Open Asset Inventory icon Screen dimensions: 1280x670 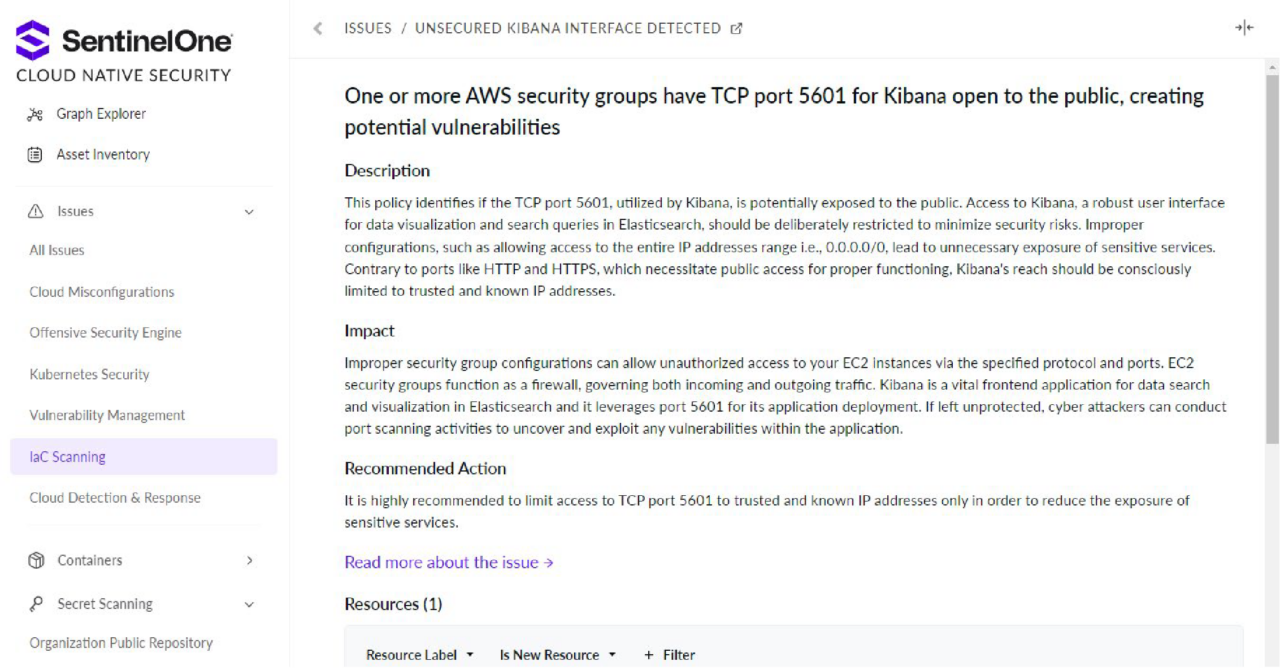[x=36, y=155]
